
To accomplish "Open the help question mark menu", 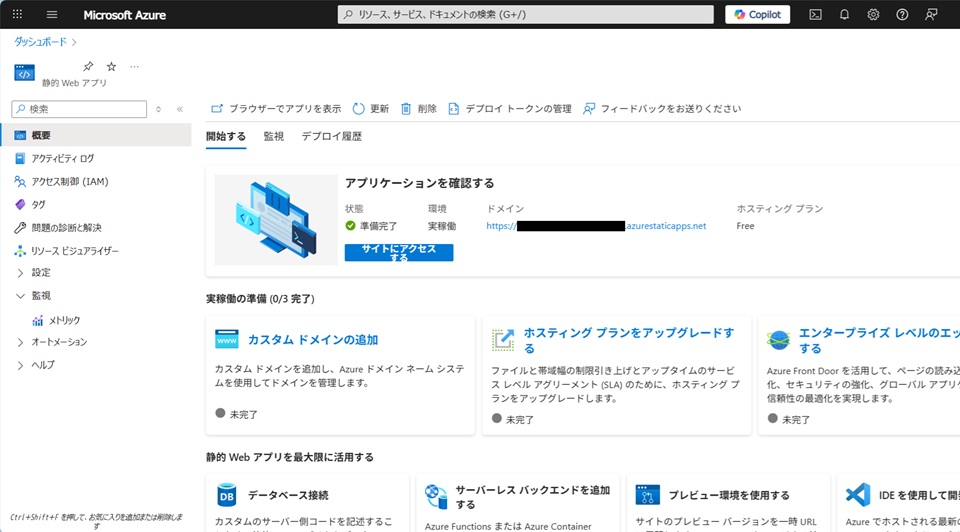I will pyautogui.click(x=902, y=15).
